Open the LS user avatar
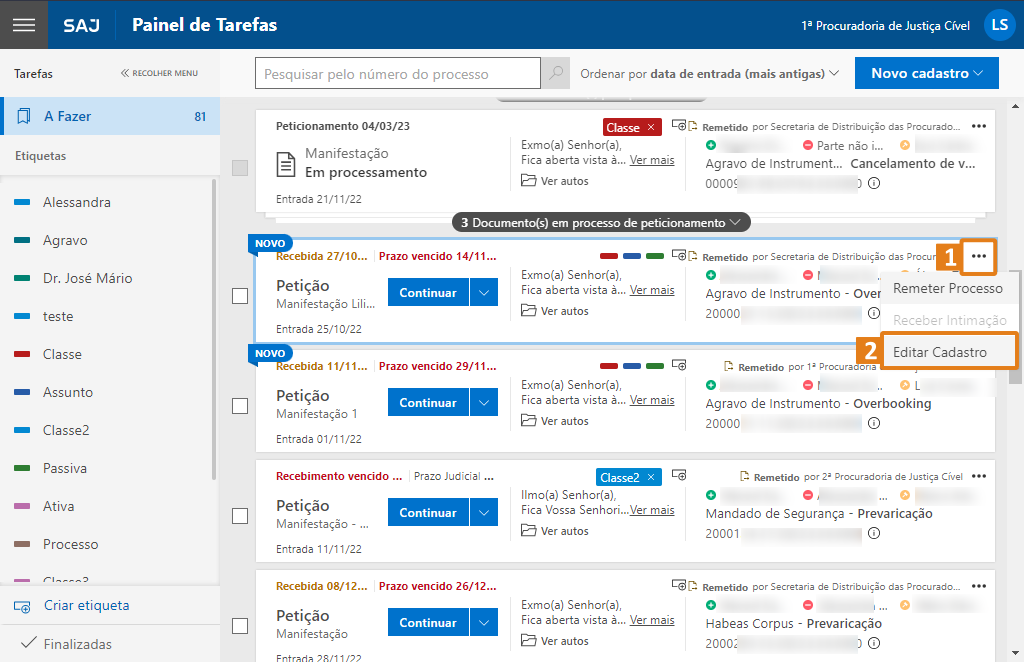The height and width of the screenshot is (662, 1024). [x=999, y=25]
